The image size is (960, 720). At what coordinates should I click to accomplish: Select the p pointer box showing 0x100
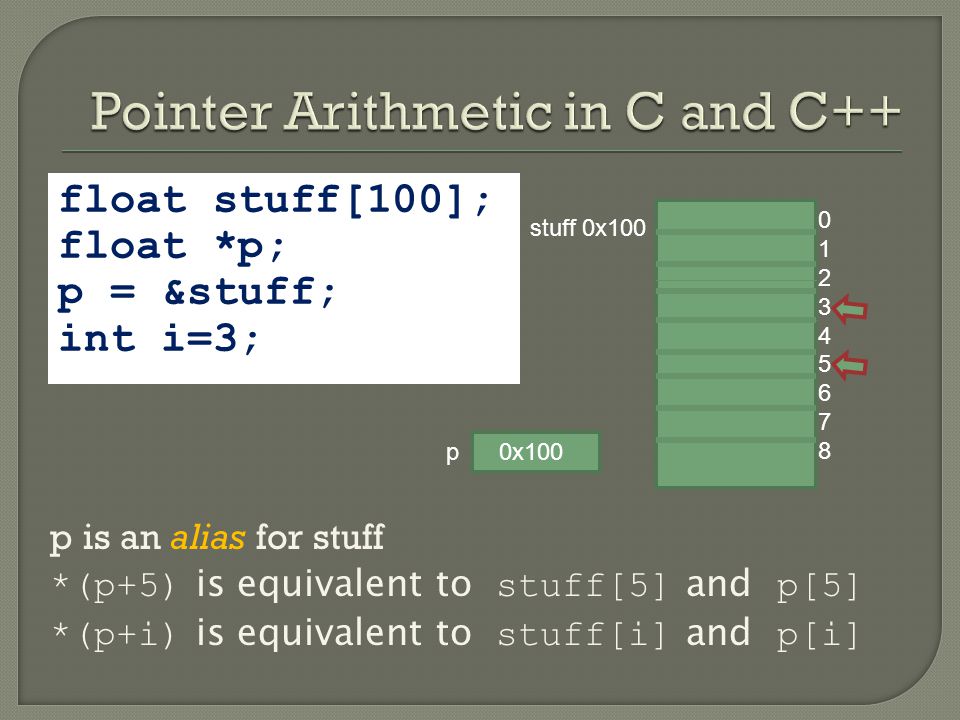click(536, 452)
